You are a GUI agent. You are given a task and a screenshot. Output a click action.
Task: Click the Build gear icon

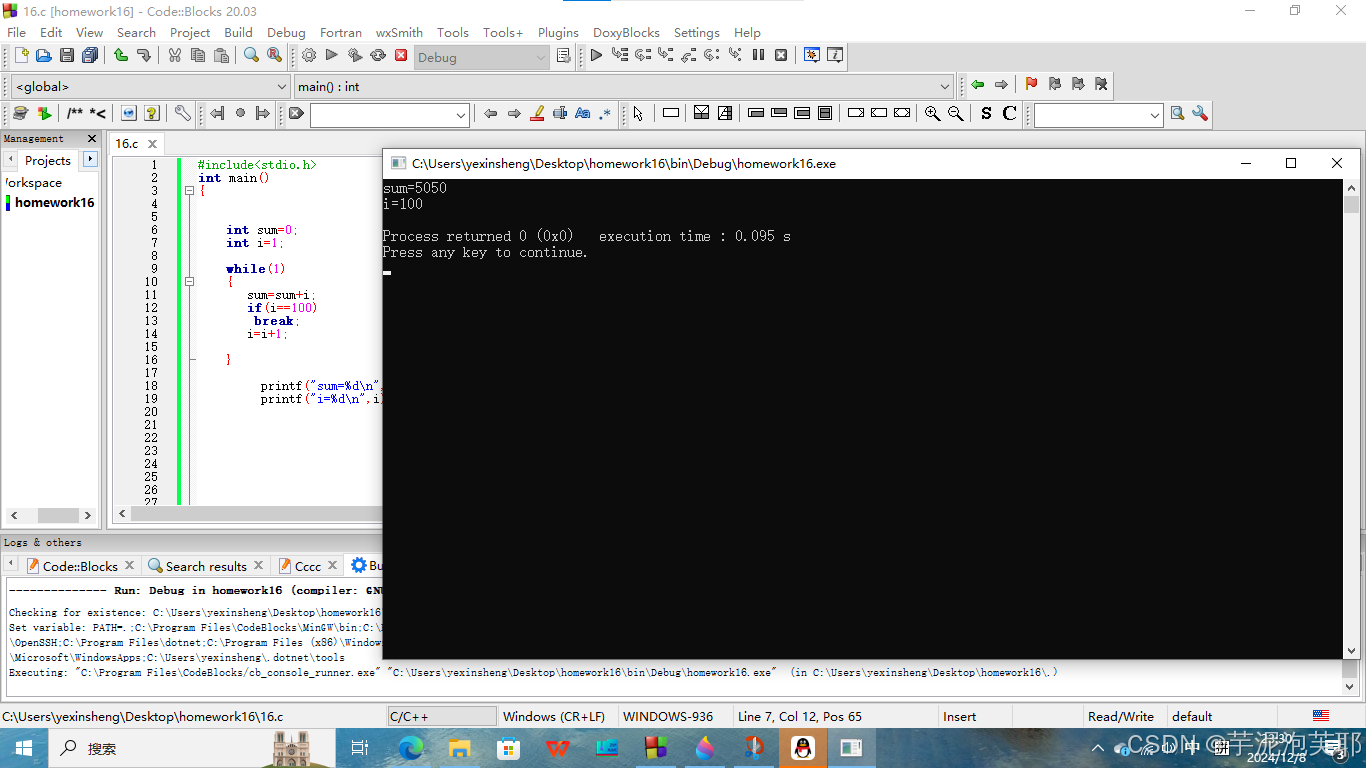coord(309,56)
